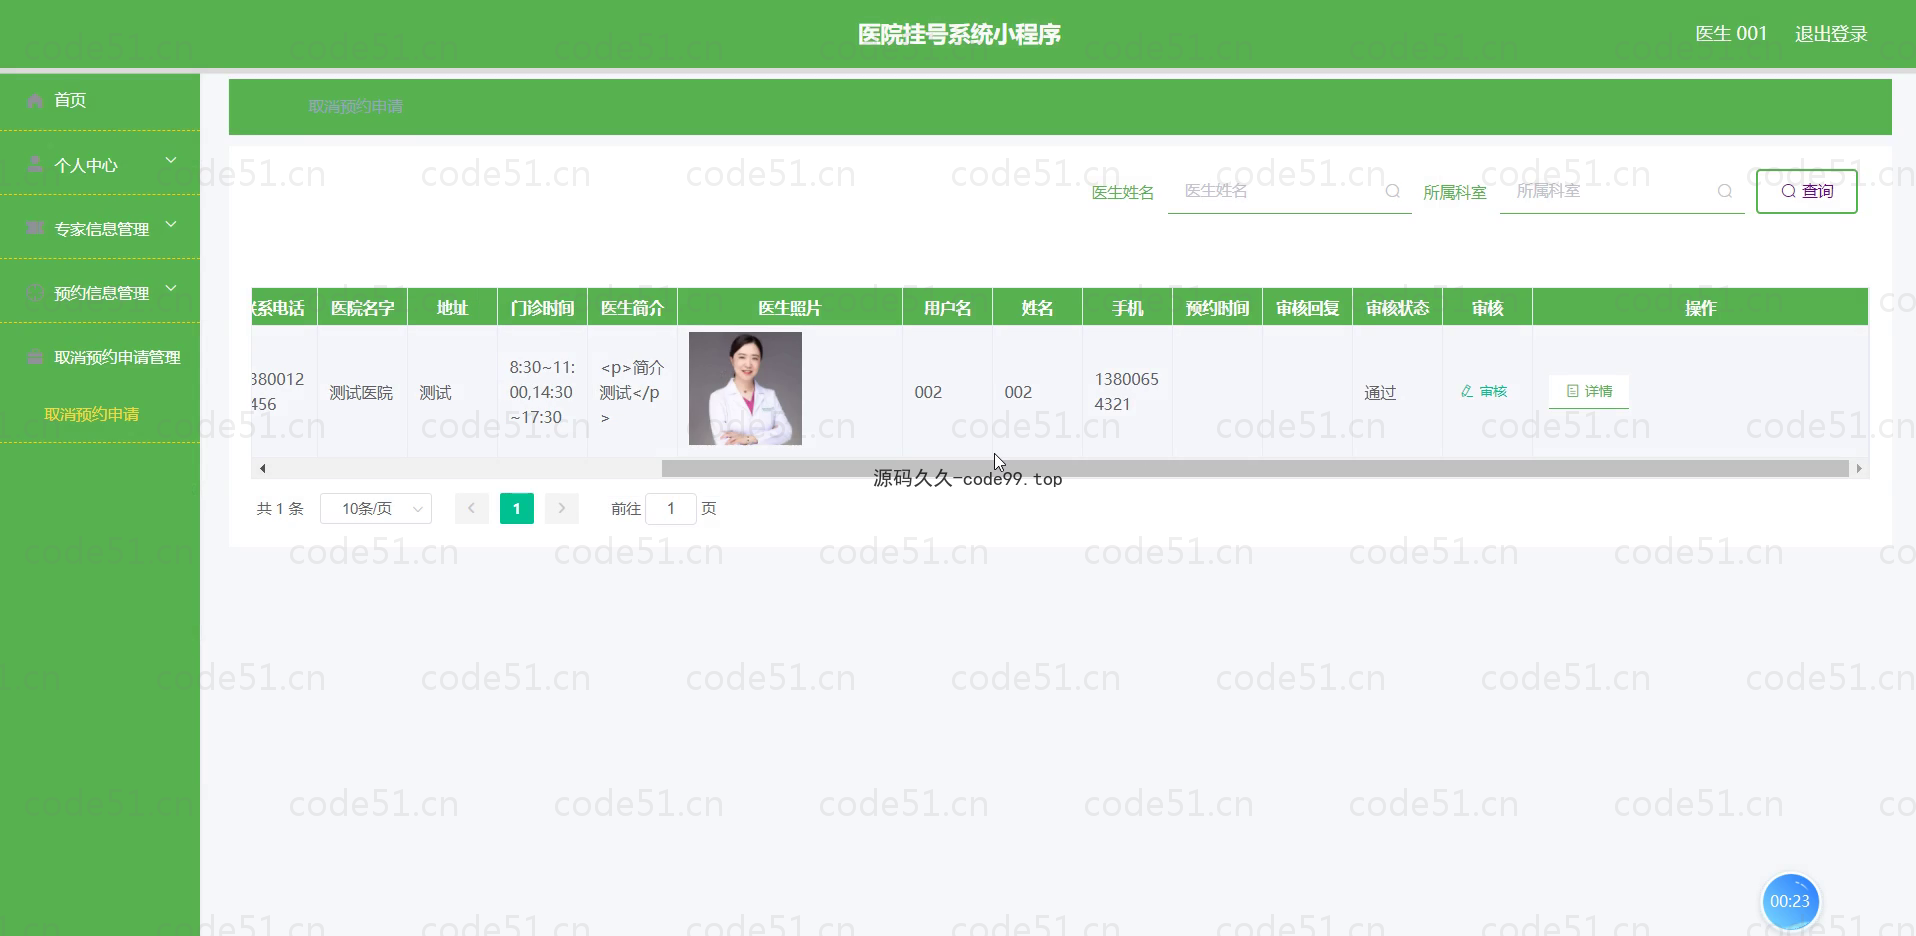Click the 用户名 column header

pos(947,308)
